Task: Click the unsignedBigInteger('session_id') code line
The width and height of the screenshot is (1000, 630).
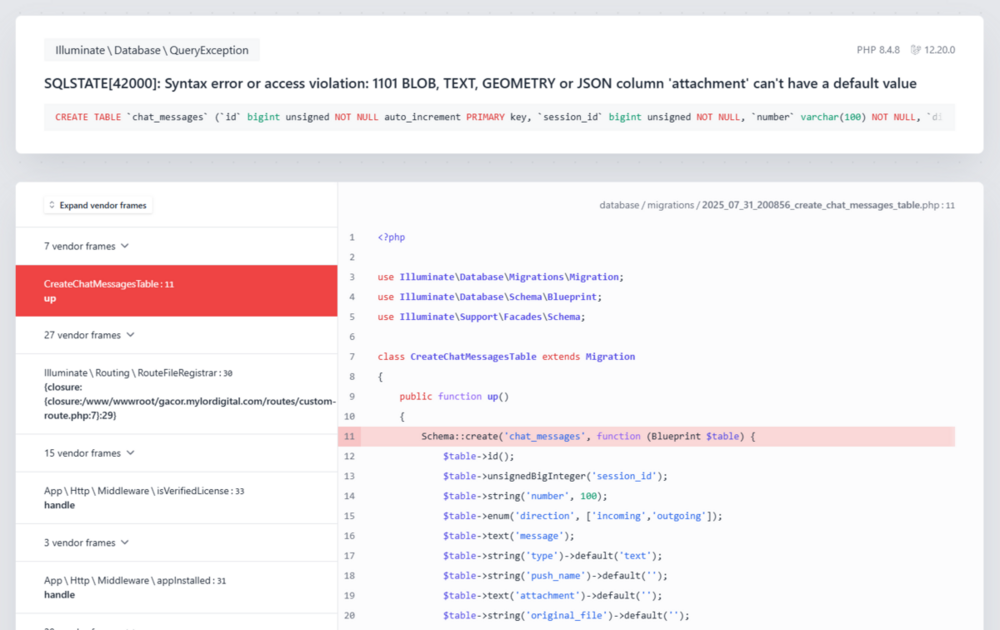Action: pyautogui.click(x=555, y=476)
